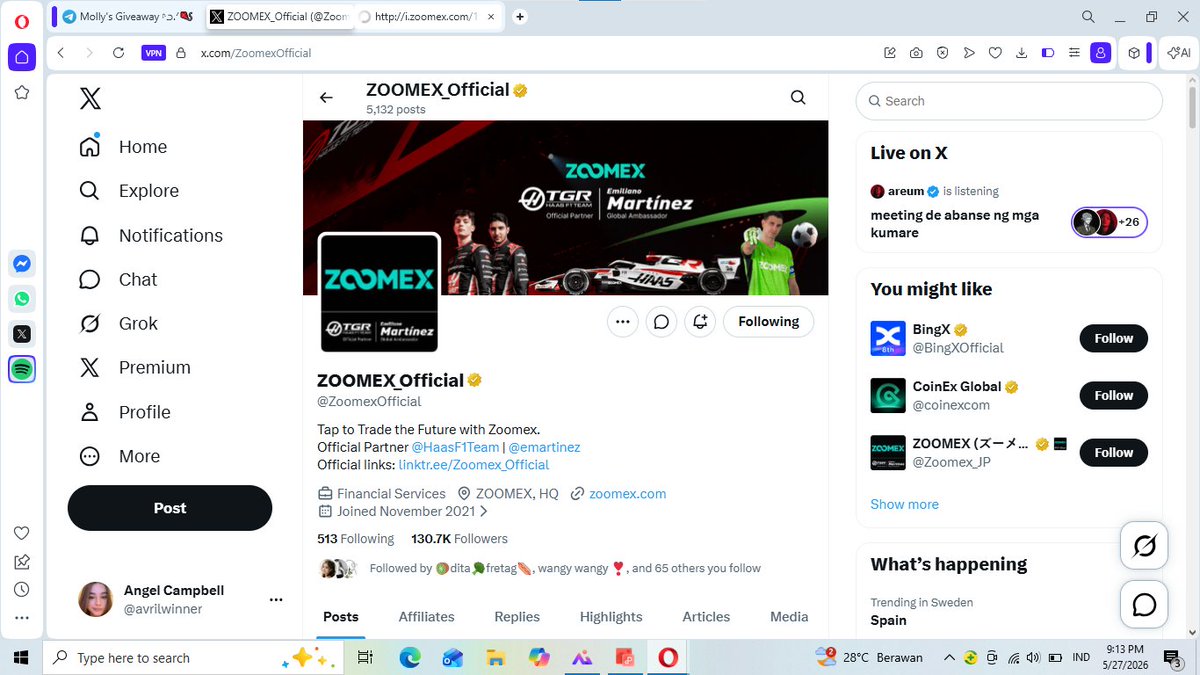Follow ZOOMEX Japan account

[1113, 452]
